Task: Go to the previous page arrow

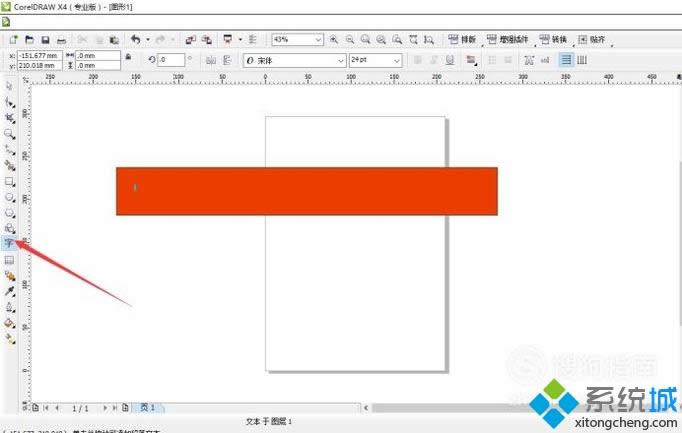Action: [57, 408]
